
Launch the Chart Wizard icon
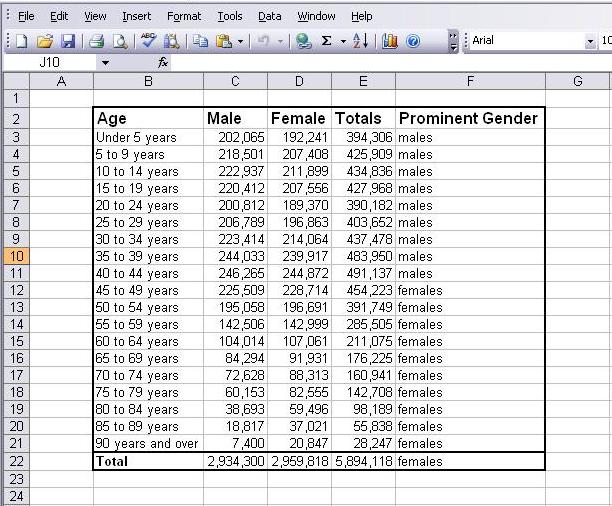[390, 41]
